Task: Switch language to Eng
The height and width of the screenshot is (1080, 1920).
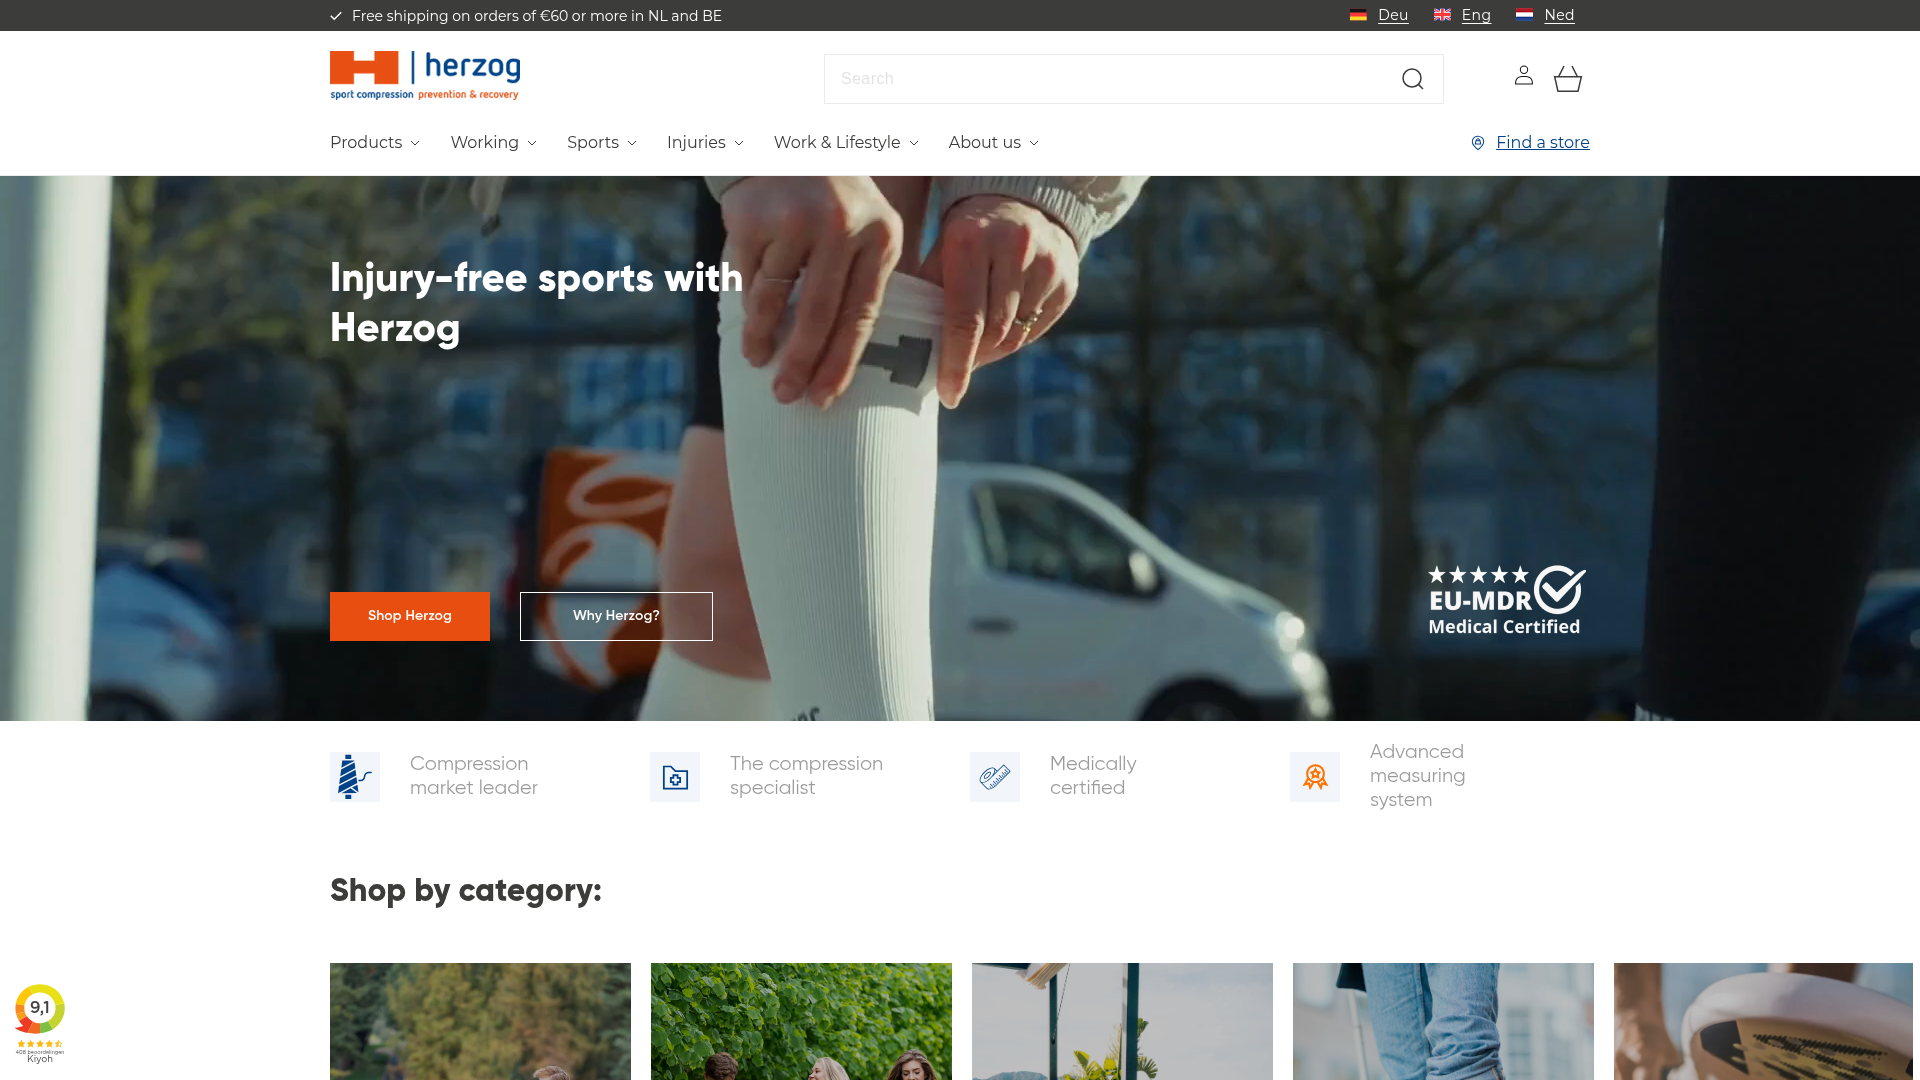Action: click(x=1476, y=15)
